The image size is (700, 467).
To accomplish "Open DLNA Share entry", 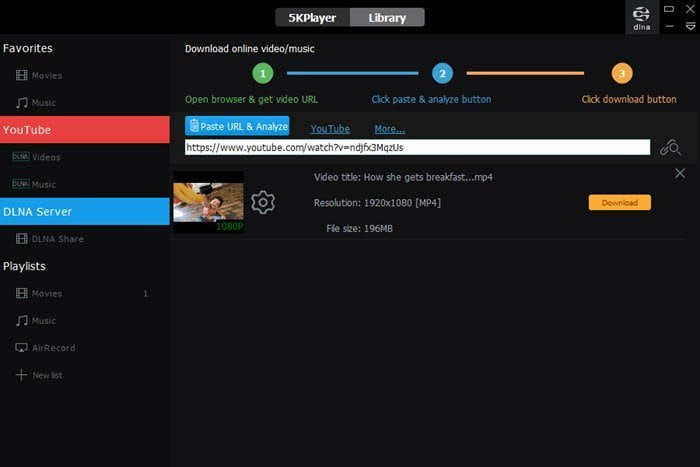I will coord(58,239).
